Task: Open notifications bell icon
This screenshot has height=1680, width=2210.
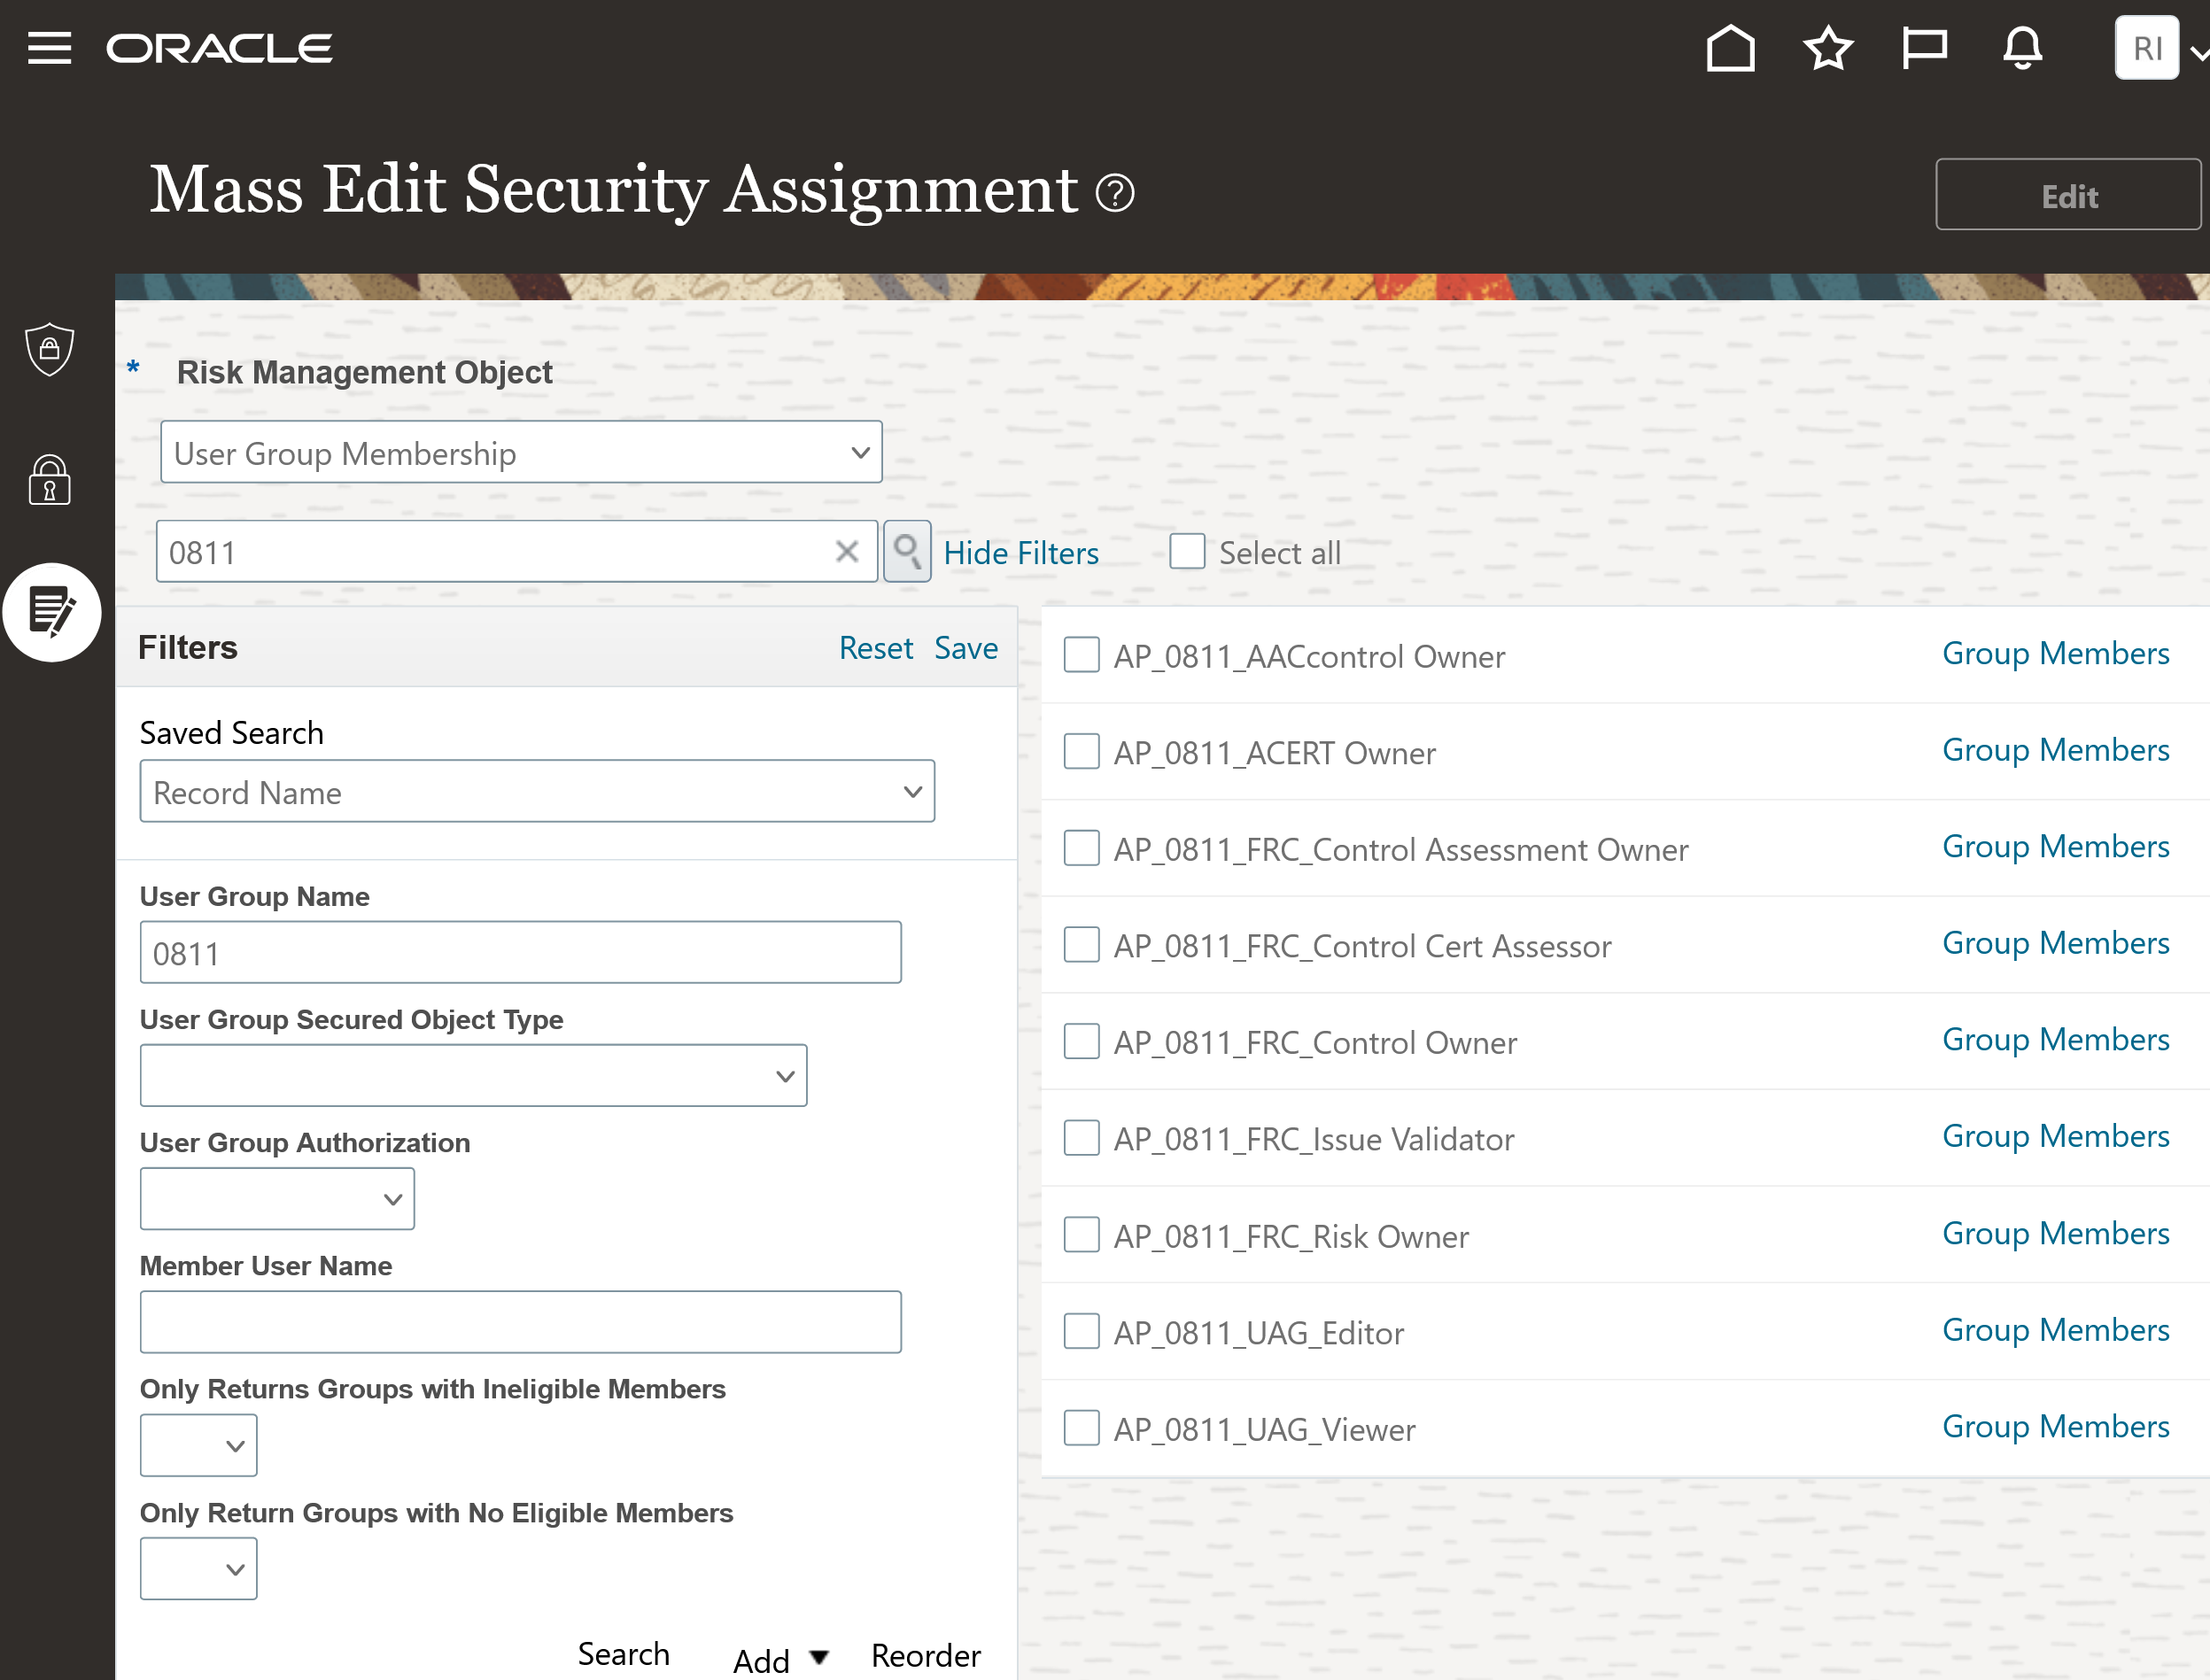Action: click(2021, 48)
